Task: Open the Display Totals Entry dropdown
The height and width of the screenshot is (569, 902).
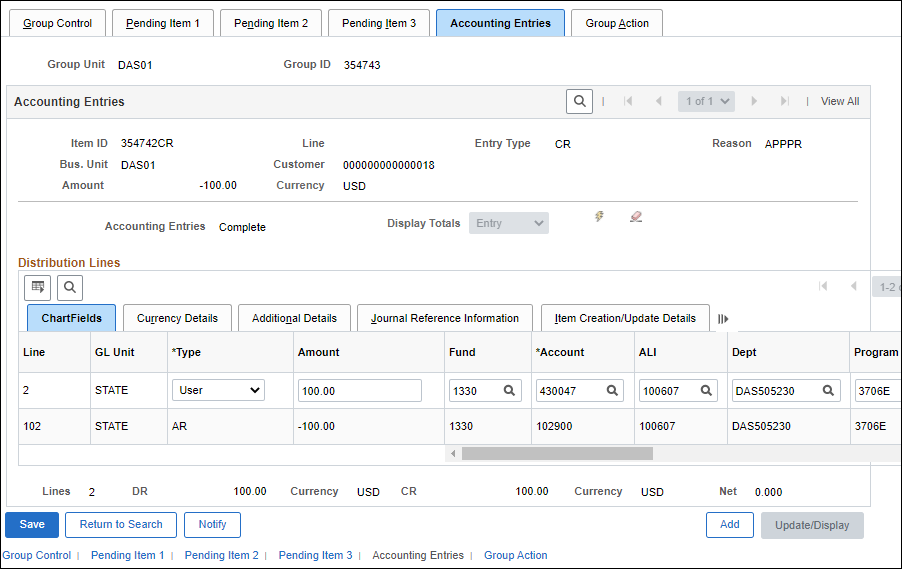Action: pyautogui.click(x=509, y=223)
